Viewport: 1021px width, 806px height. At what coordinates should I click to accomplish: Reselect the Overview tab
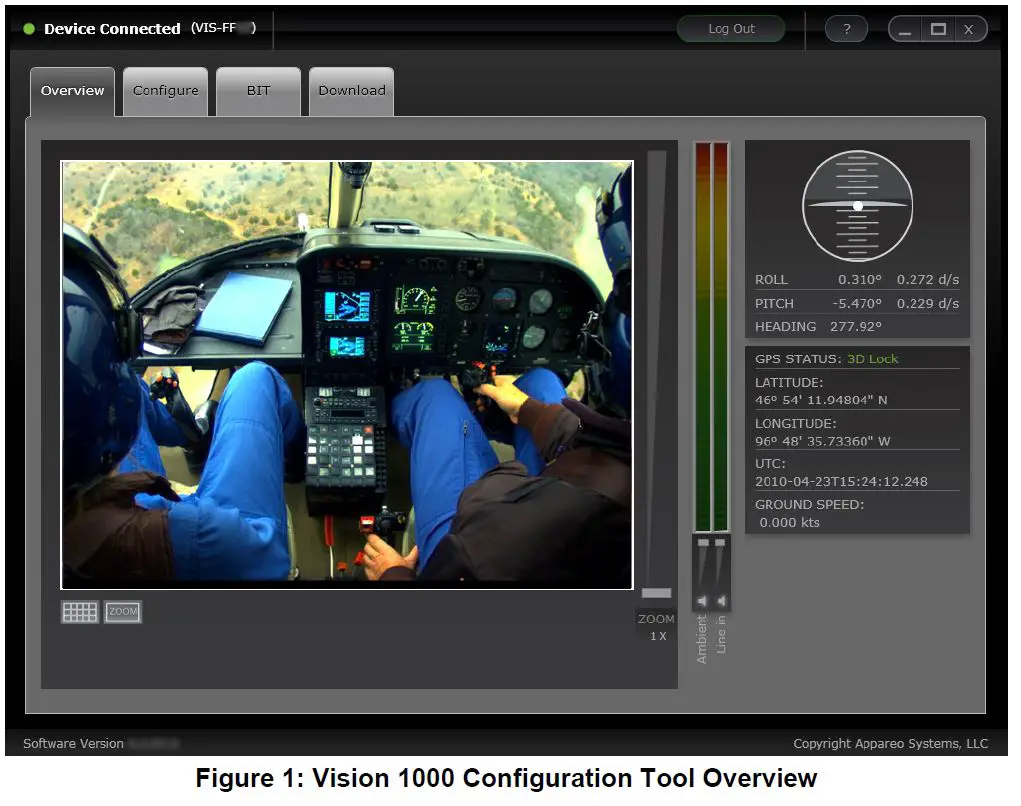72,90
